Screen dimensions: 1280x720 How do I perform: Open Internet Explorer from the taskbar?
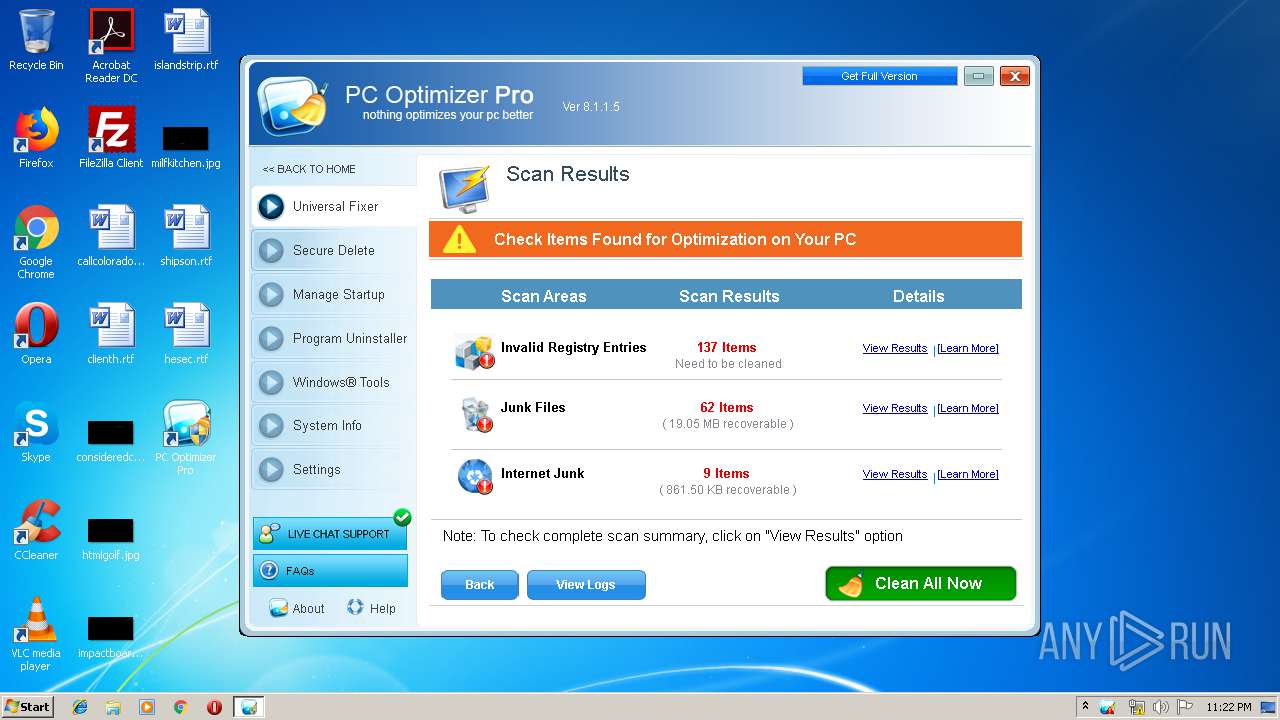click(80, 707)
